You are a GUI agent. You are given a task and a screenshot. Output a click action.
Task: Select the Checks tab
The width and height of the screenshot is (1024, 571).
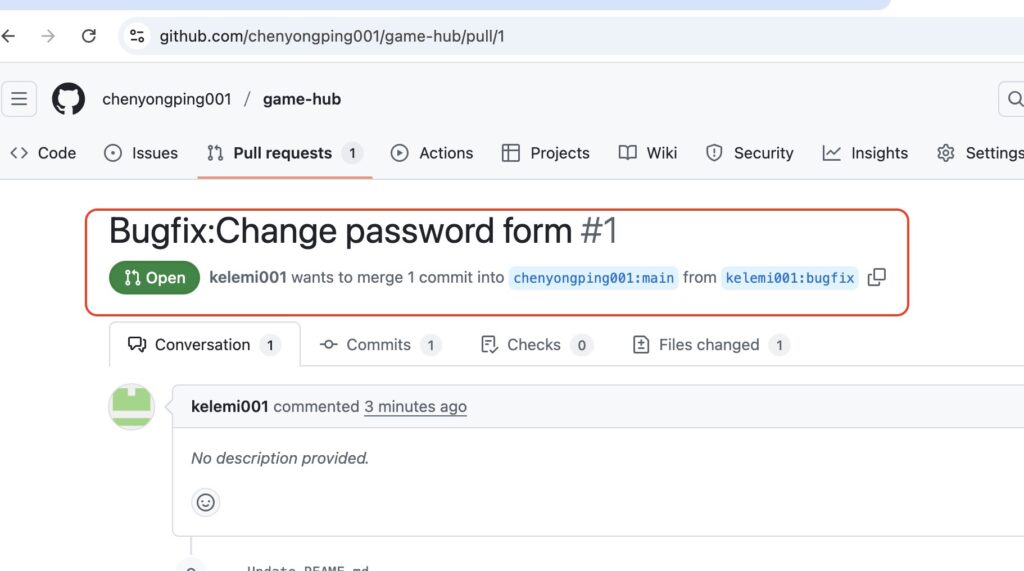(x=535, y=345)
